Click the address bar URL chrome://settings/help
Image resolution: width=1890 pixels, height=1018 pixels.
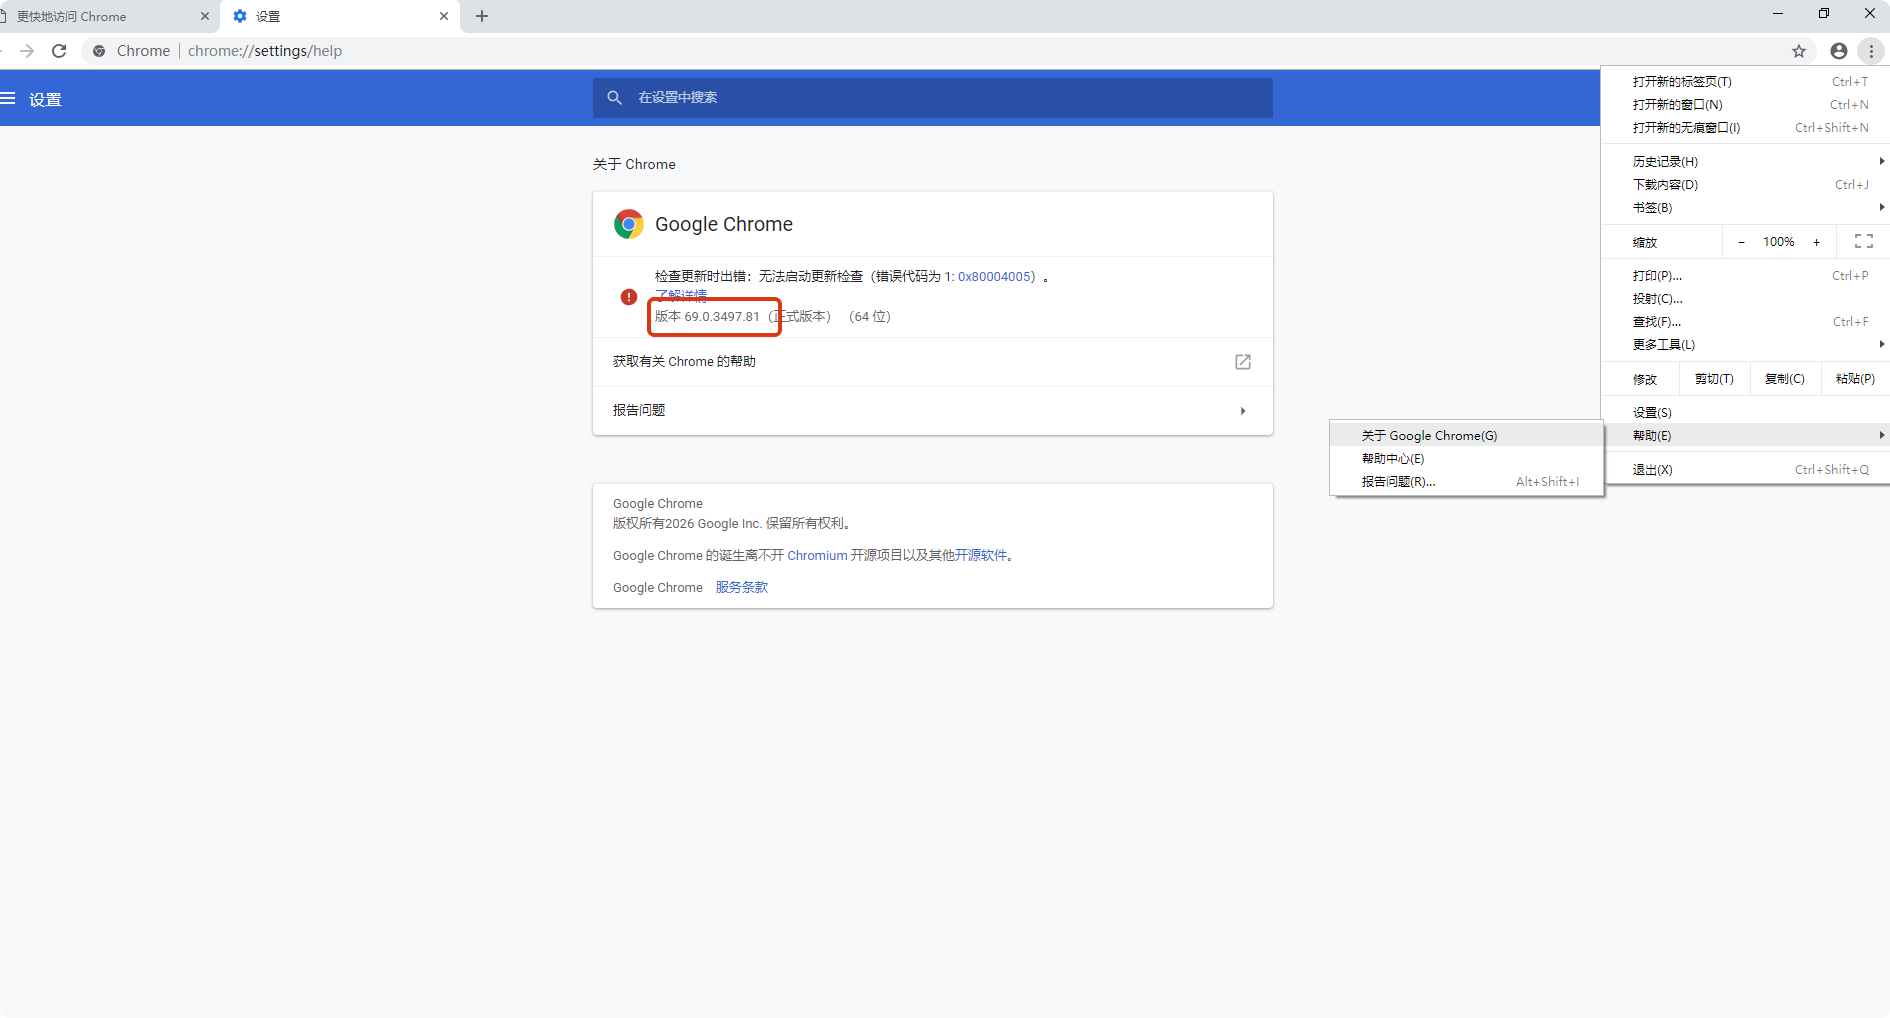tap(265, 51)
